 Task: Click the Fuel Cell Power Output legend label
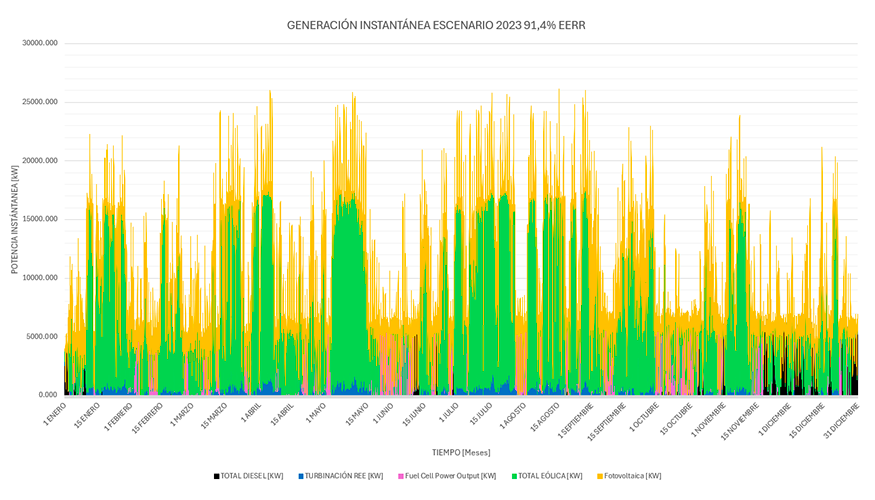450,476
